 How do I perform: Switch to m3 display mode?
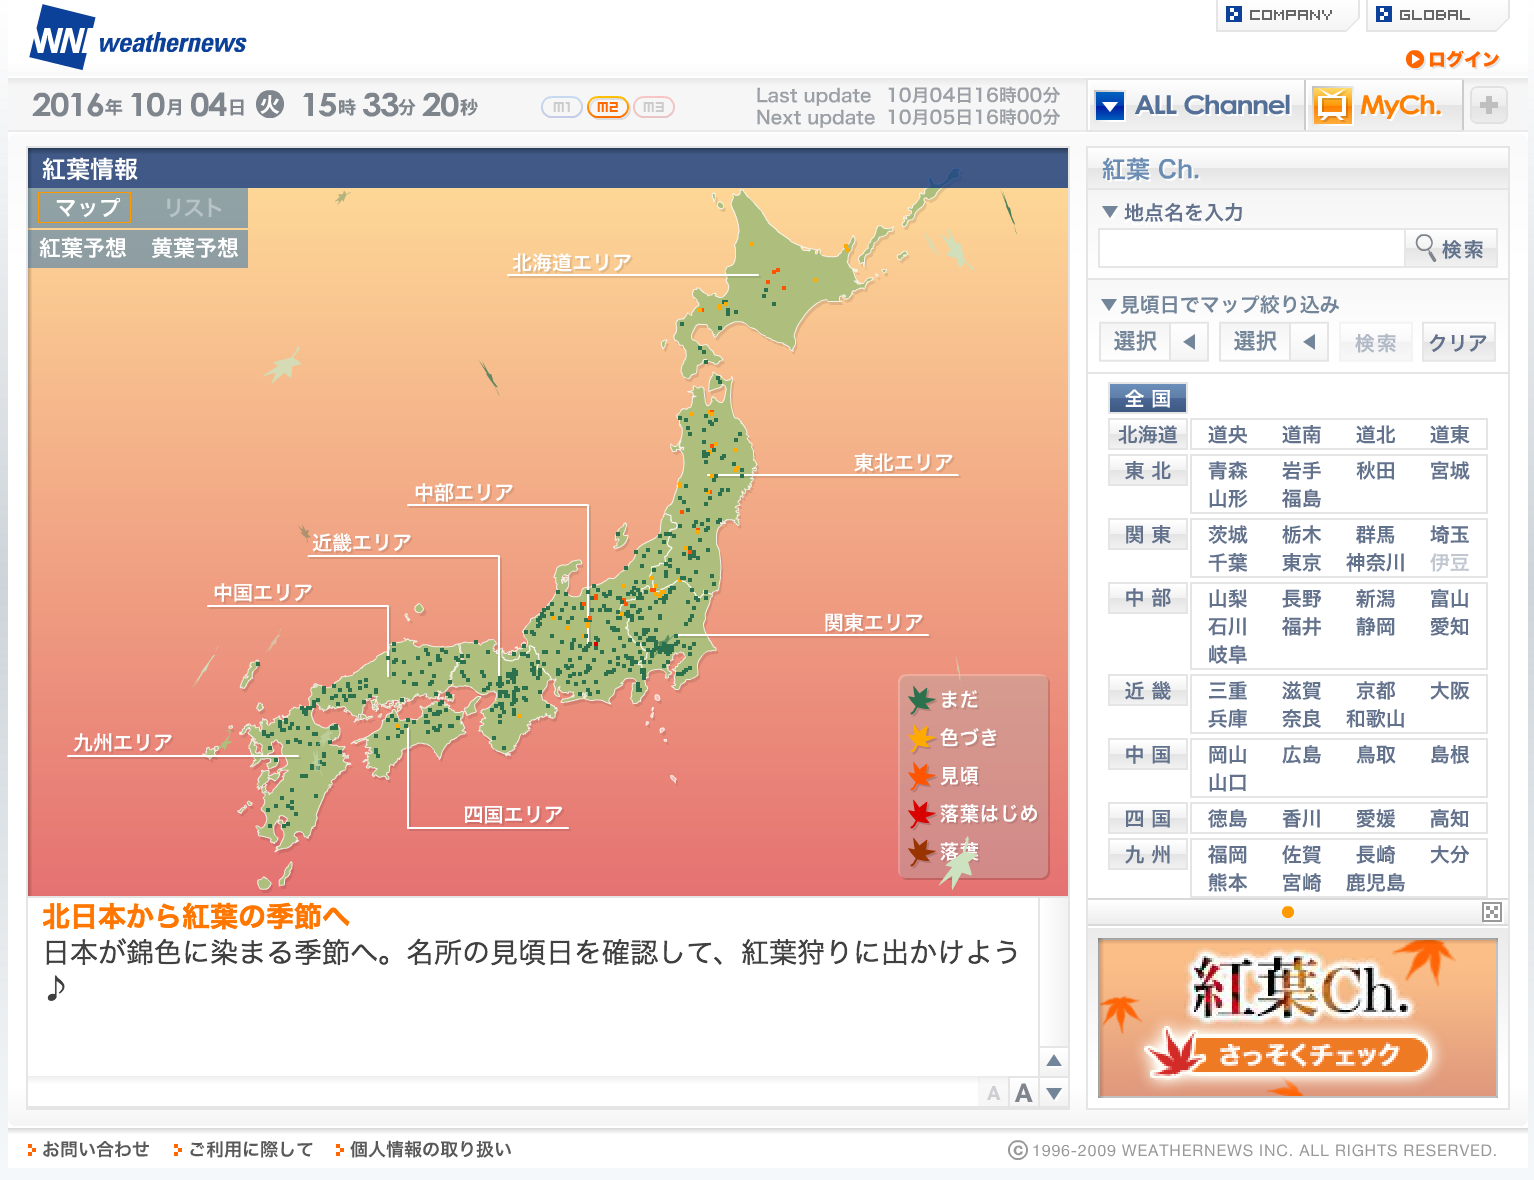tap(653, 107)
